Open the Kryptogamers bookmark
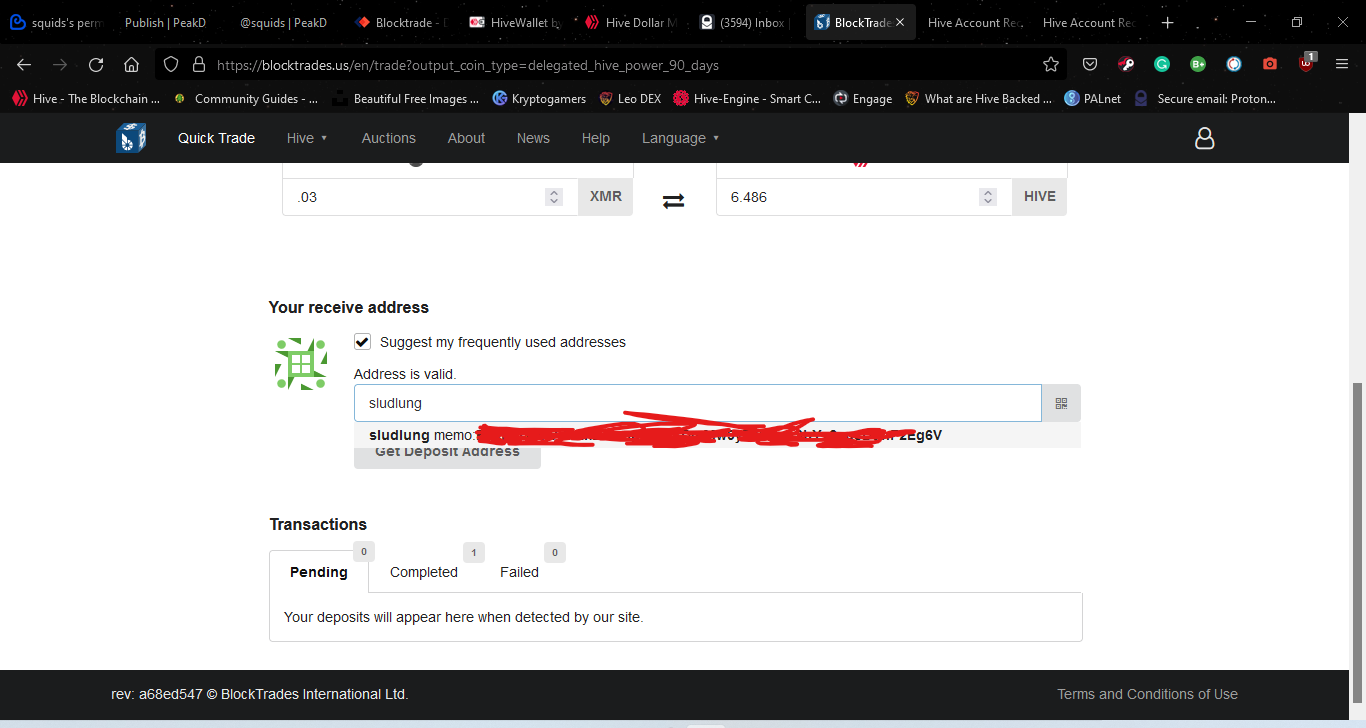Image resolution: width=1366 pixels, height=728 pixels. pyautogui.click(x=539, y=98)
